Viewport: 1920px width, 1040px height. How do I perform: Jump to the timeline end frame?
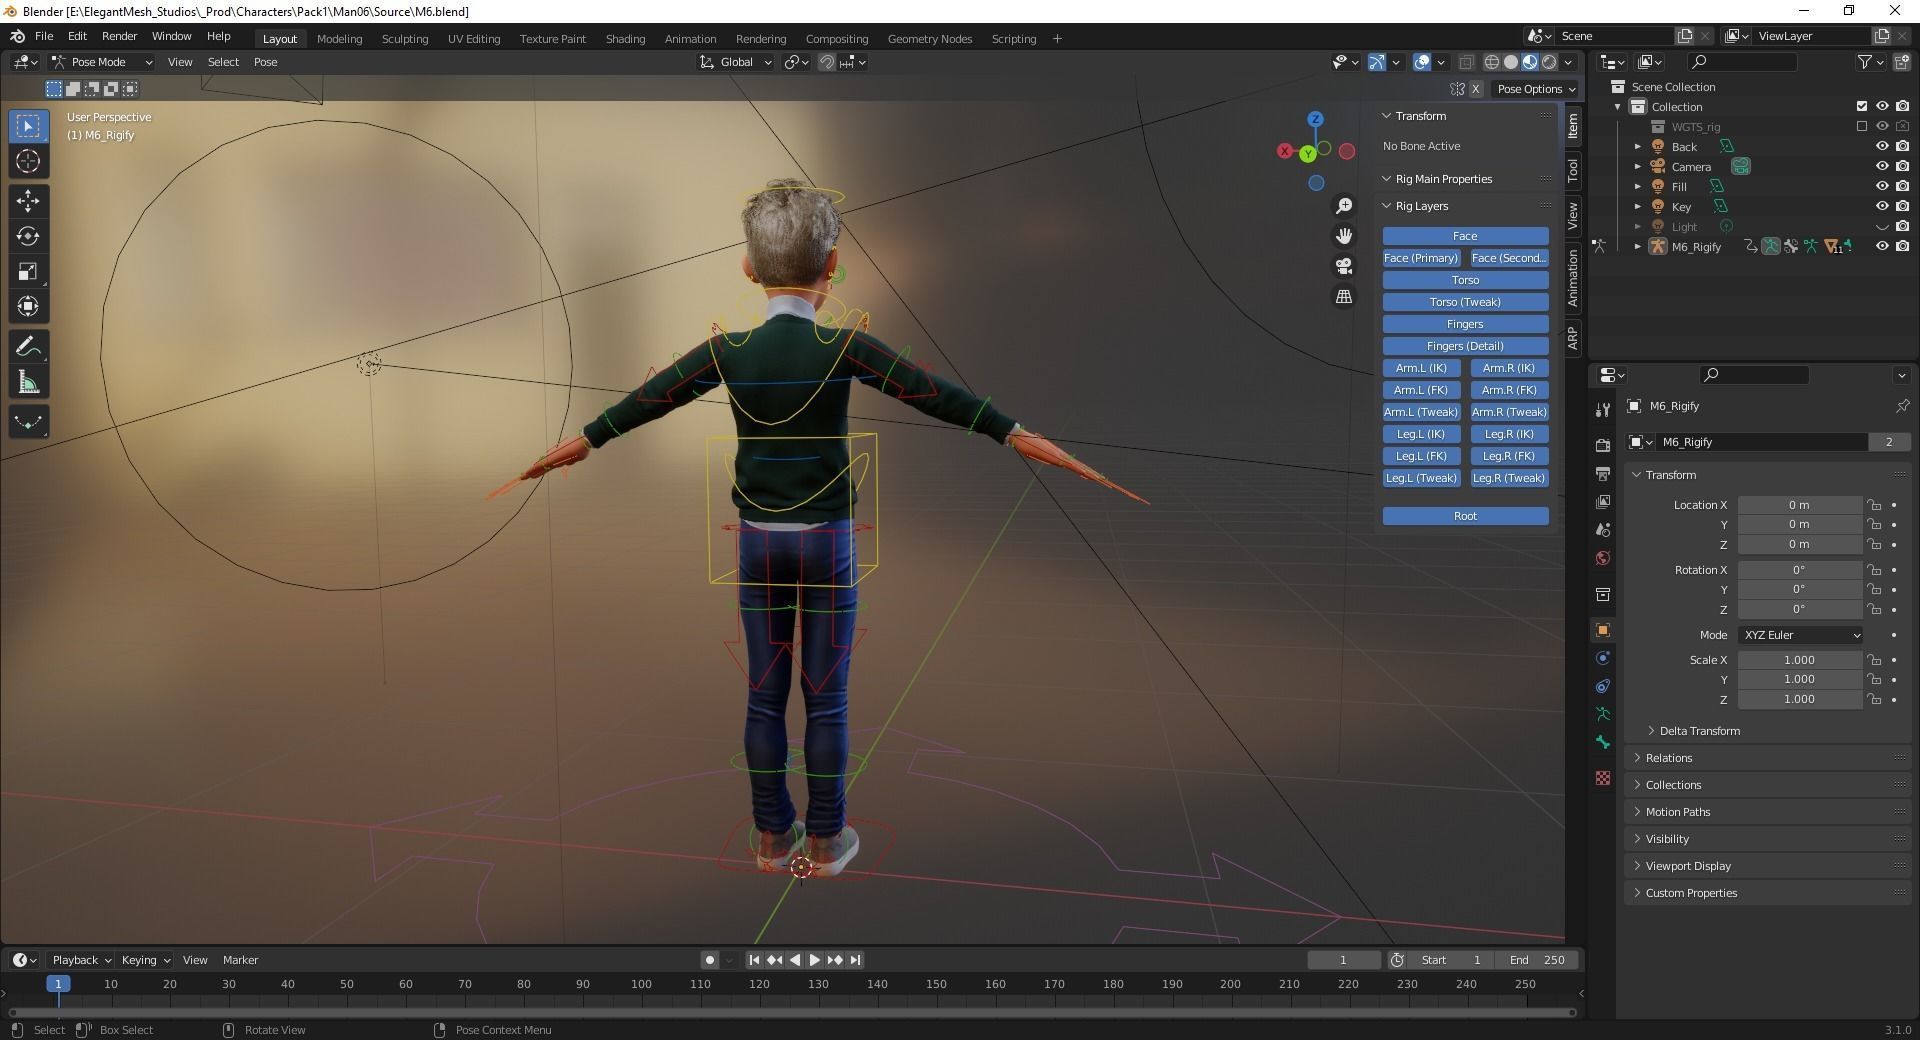[x=855, y=960]
